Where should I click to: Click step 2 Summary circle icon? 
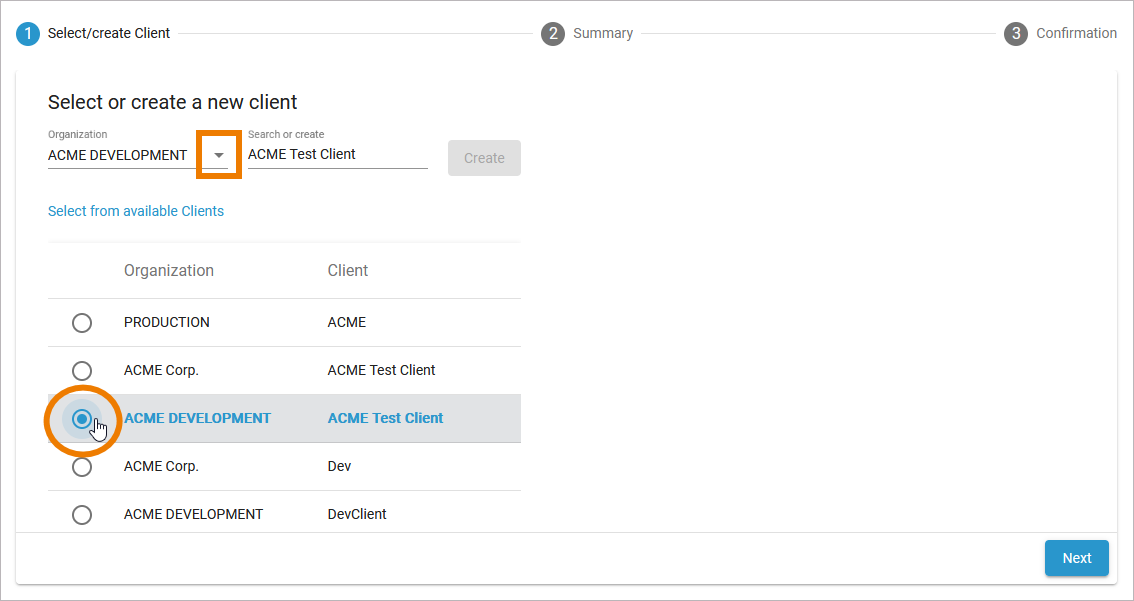(553, 34)
